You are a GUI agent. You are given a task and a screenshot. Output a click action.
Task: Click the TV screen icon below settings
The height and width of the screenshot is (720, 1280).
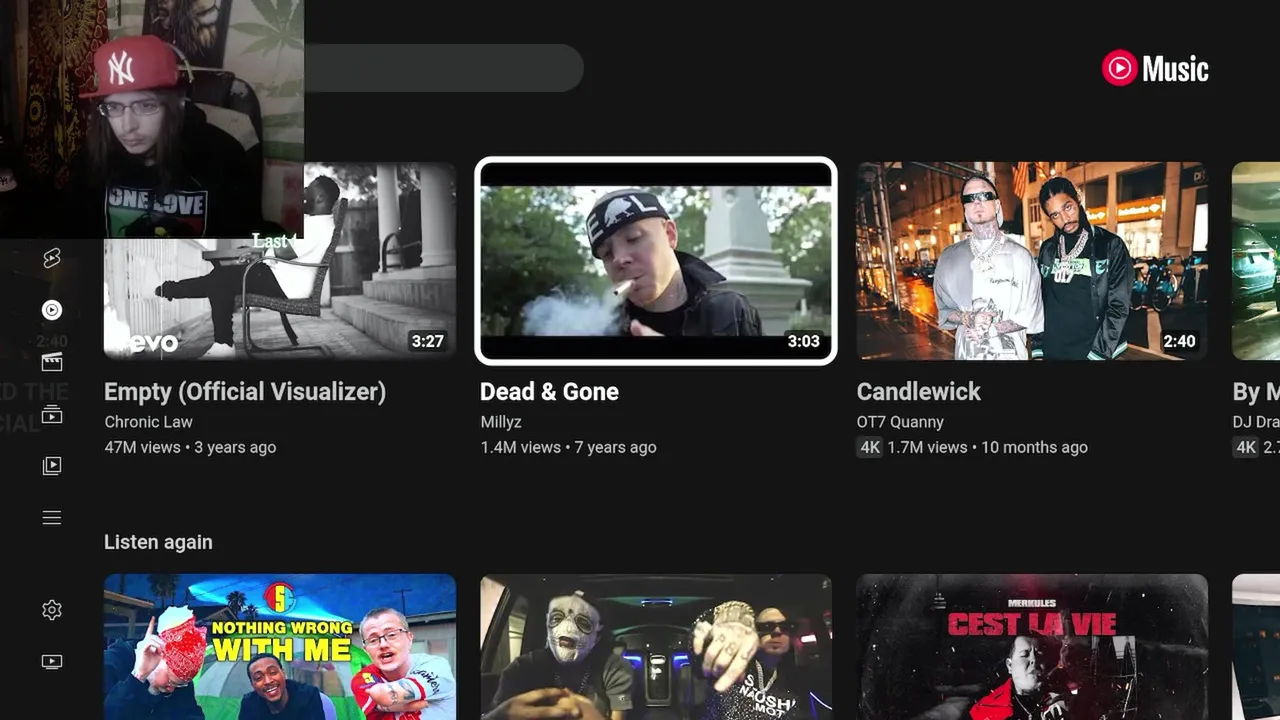click(x=52, y=662)
